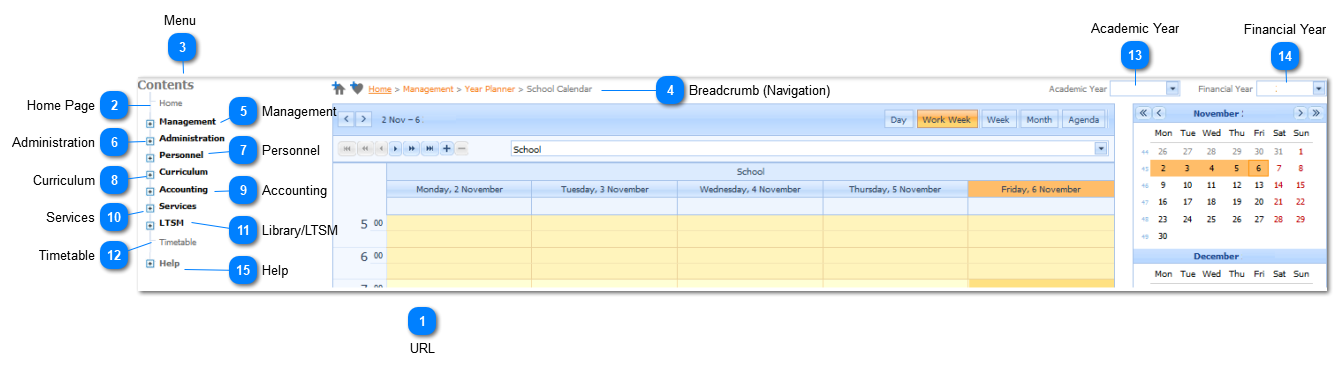Click mini calendar next month arrow
This screenshot has height=372, width=1342.
pos(1300,113)
